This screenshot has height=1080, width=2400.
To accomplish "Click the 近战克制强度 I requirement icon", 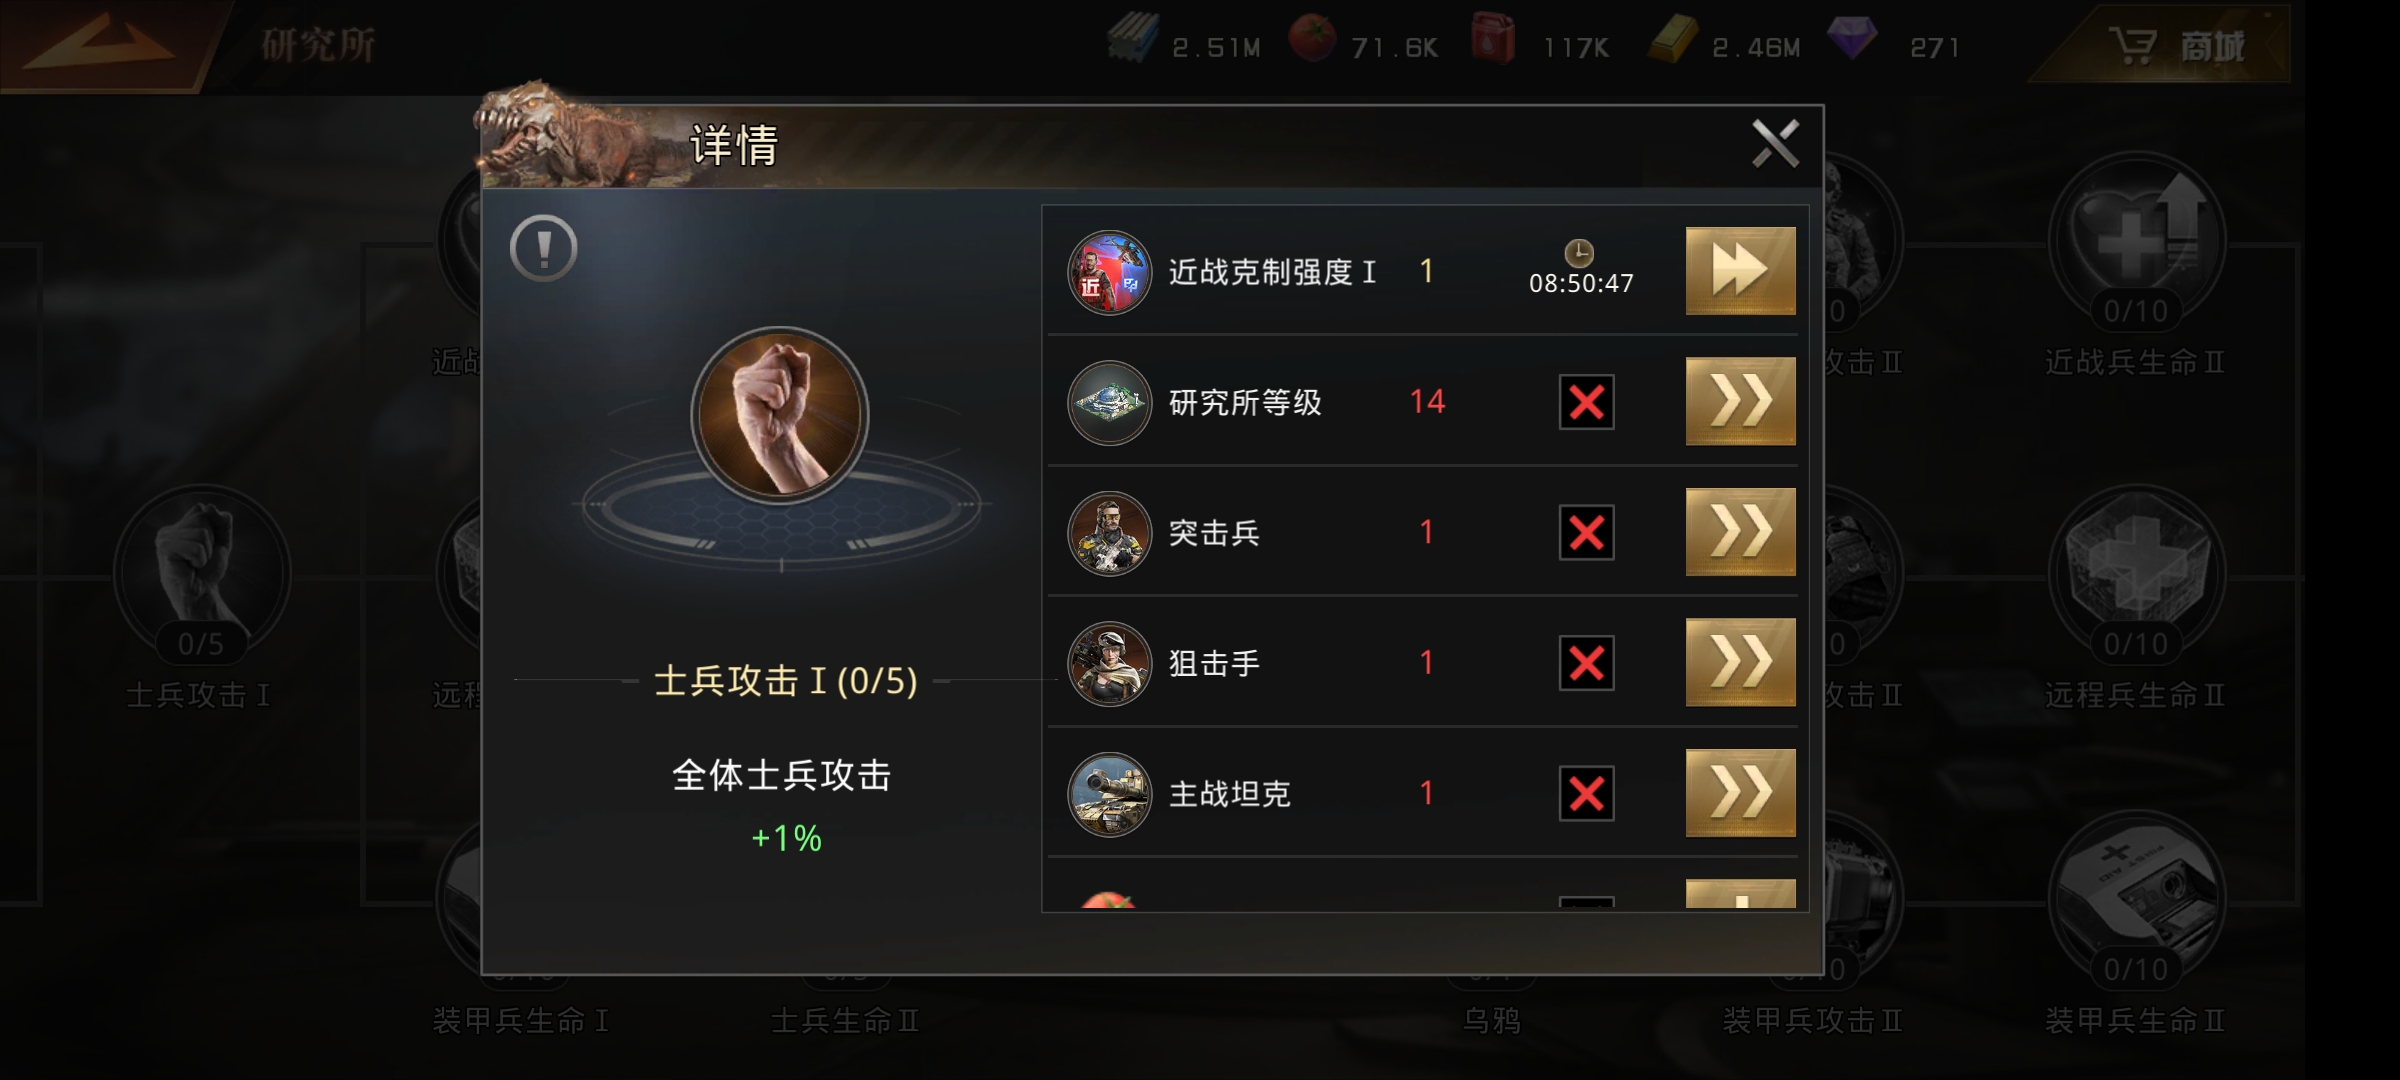I will click(x=1109, y=272).
